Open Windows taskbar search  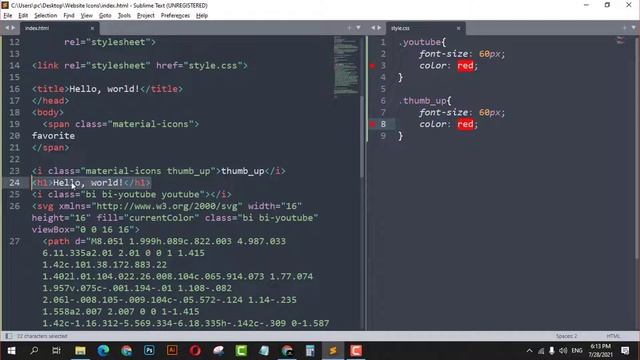(x=34, y=351)
